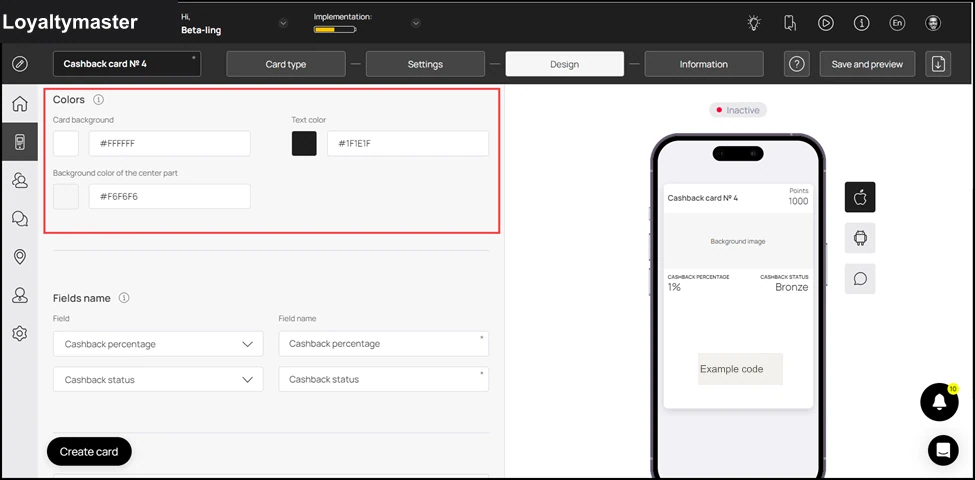This screenshot has height=480, width=975.
Task: Click Save and preview
Action: pyautogui.click(x=867, y=64)
